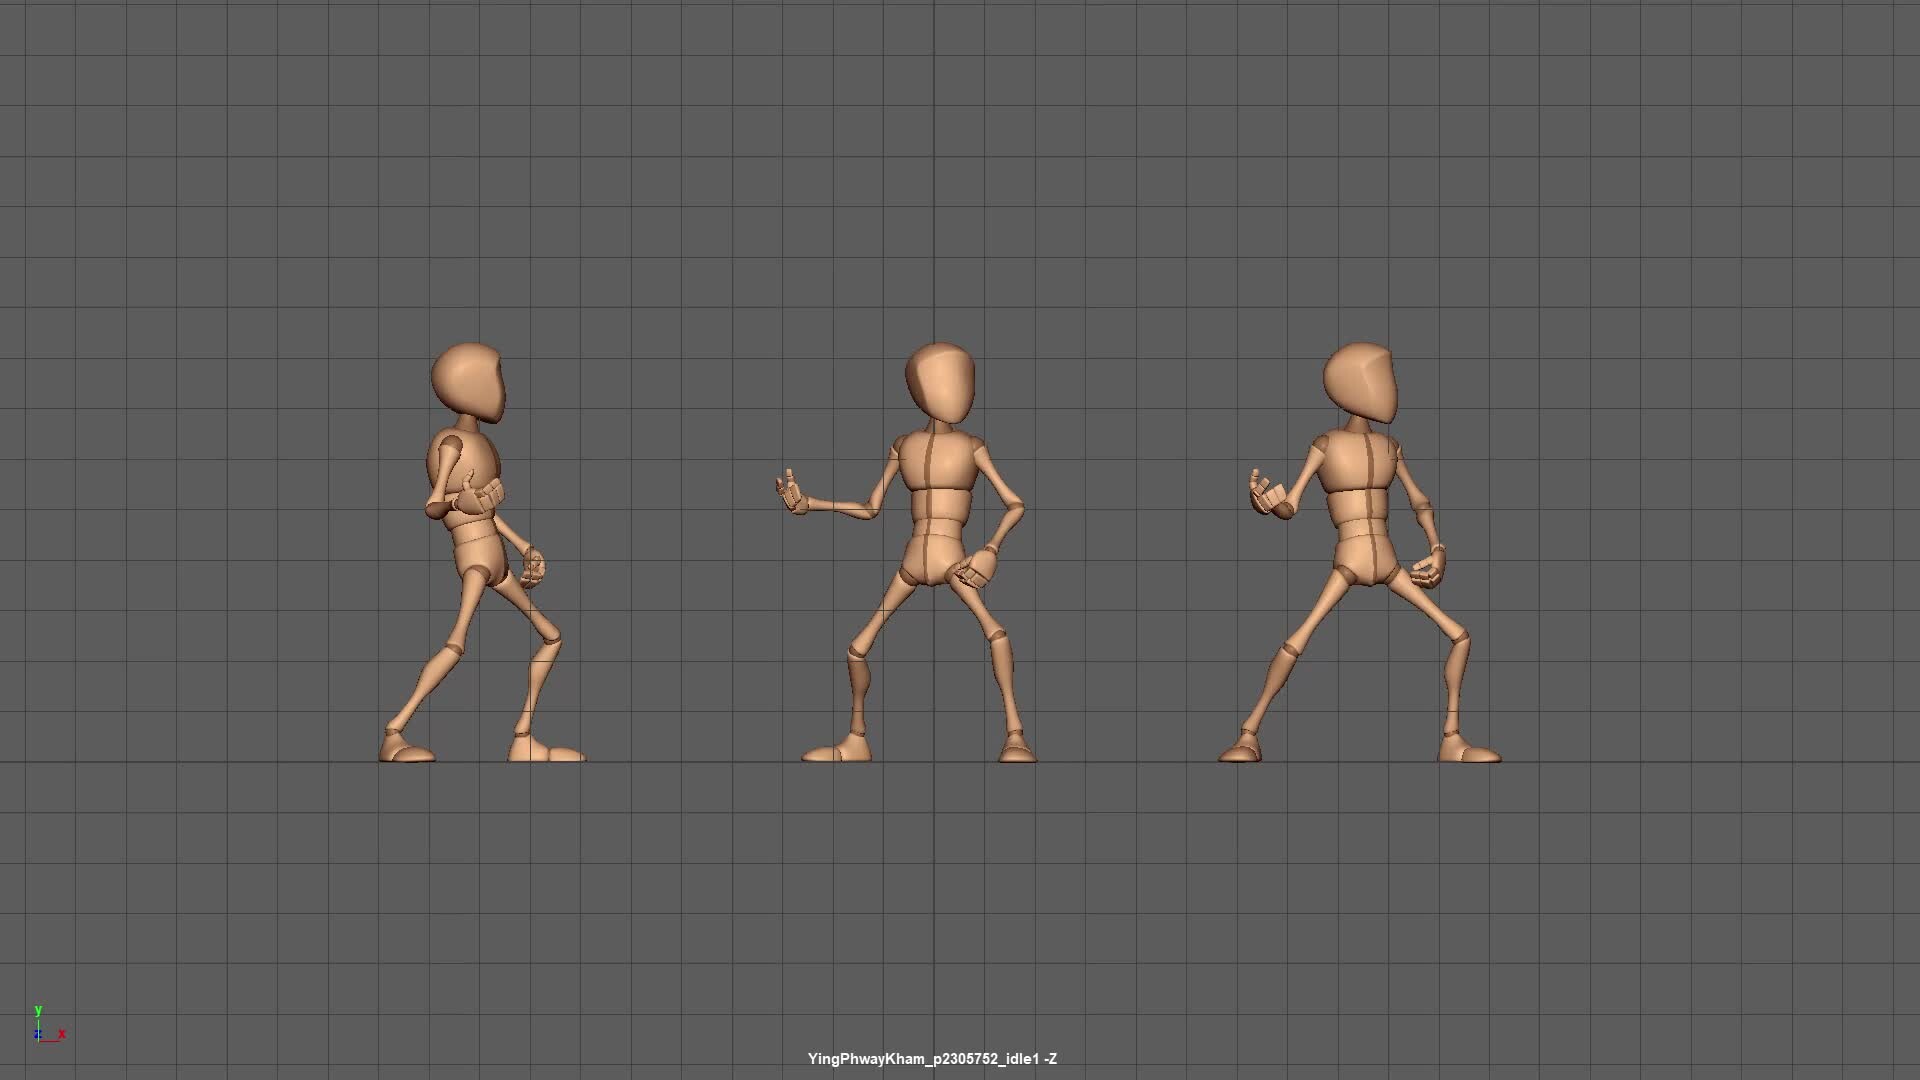Select the head of the middle mannequin

click(x=938, y=381)
